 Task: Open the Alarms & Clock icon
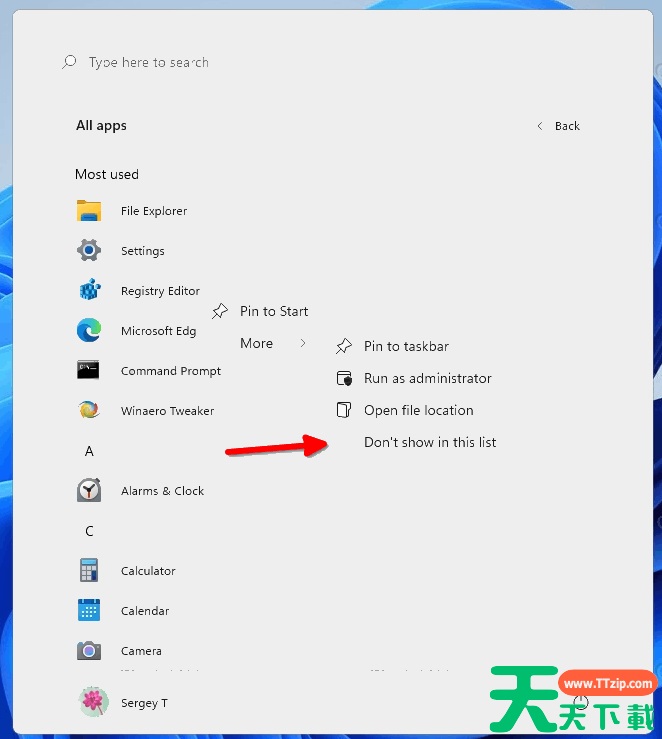[x=89, y=490]
